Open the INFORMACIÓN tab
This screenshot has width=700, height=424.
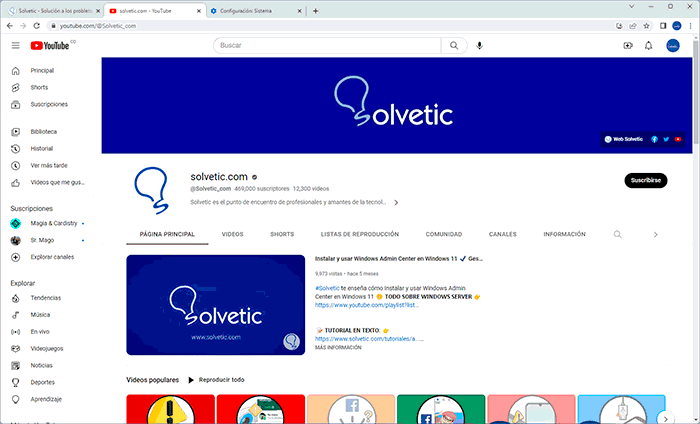[564, 234]
